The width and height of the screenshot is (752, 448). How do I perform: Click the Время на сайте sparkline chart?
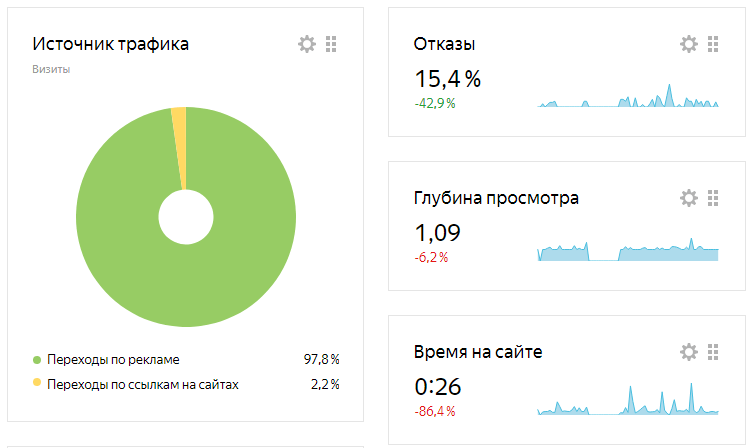(x=628, y=399)
